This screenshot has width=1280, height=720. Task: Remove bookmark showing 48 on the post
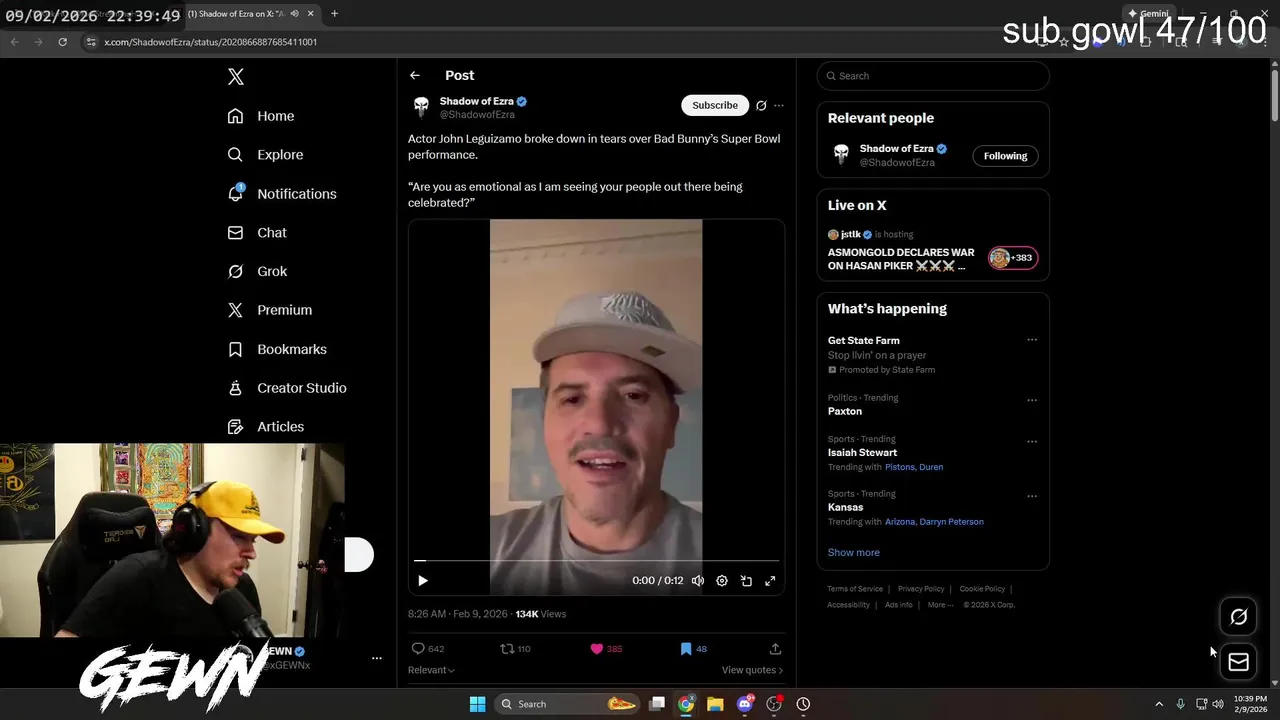[693, 649]
